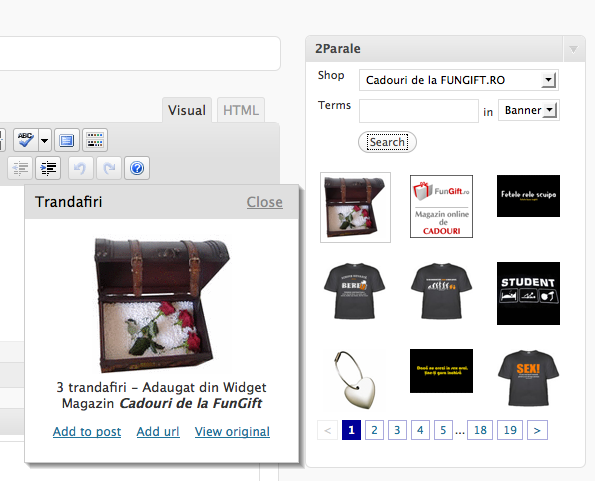Go to results page 2

[374, 430]
